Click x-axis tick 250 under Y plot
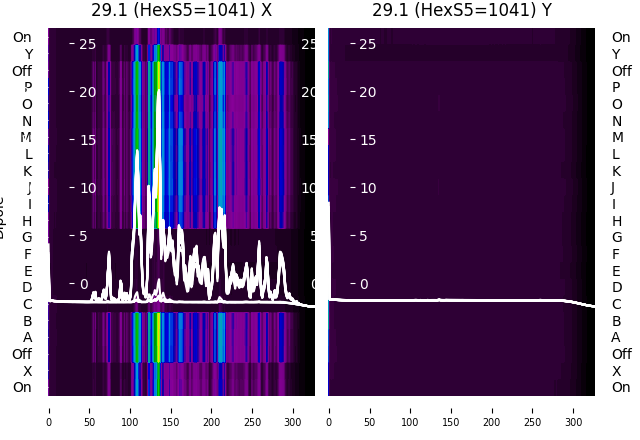640x440 pixels. click(532, 409)
